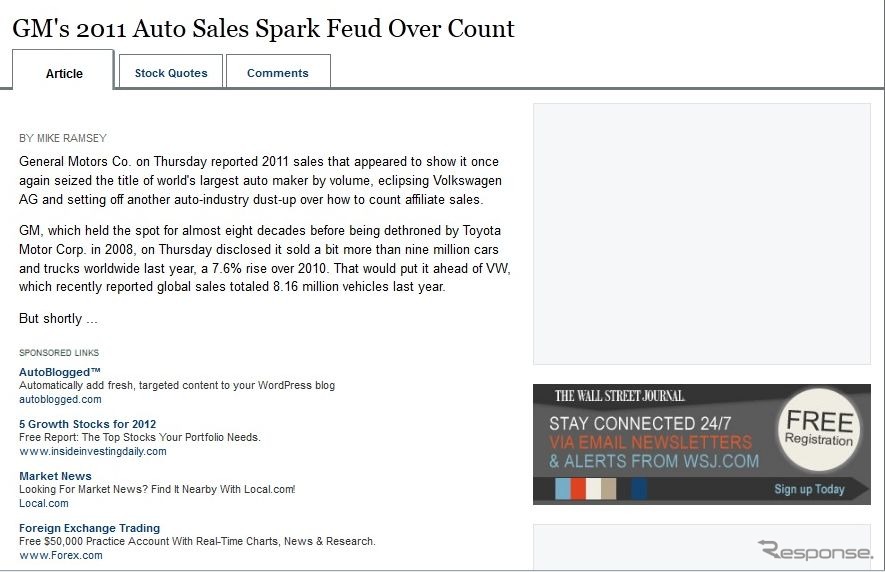Visit the Local.com link
This screenshot has height=572, width=885.
point(44,503)
